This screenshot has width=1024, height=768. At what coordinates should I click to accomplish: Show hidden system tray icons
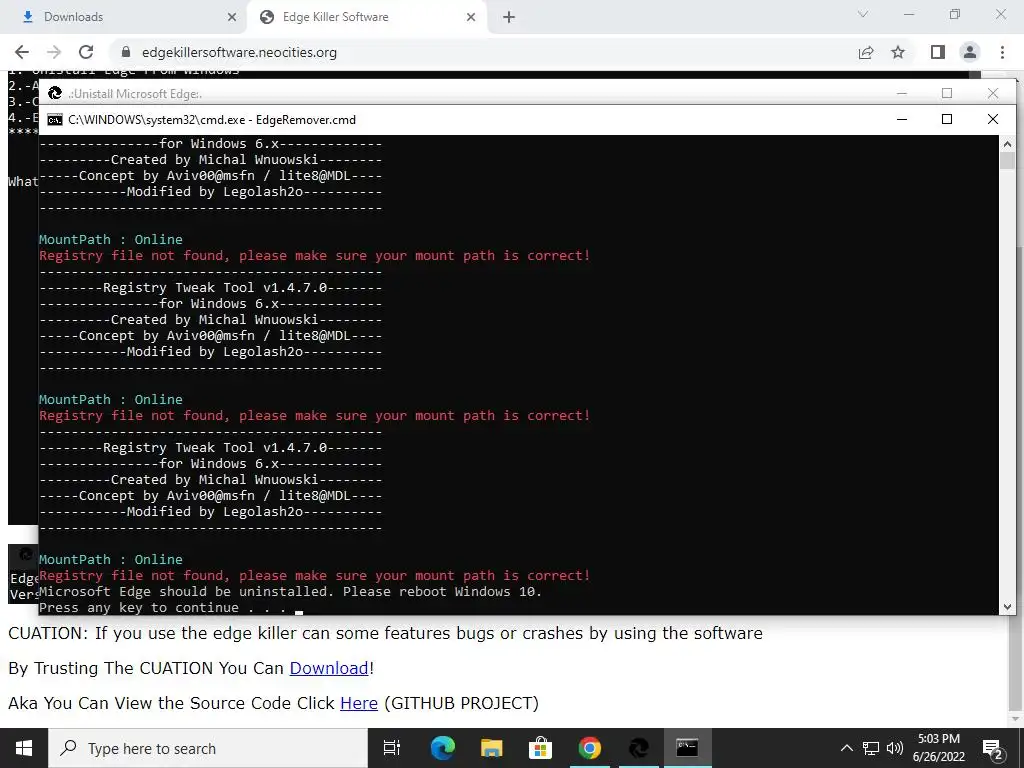pyautogui.click(x=846, y=748)
